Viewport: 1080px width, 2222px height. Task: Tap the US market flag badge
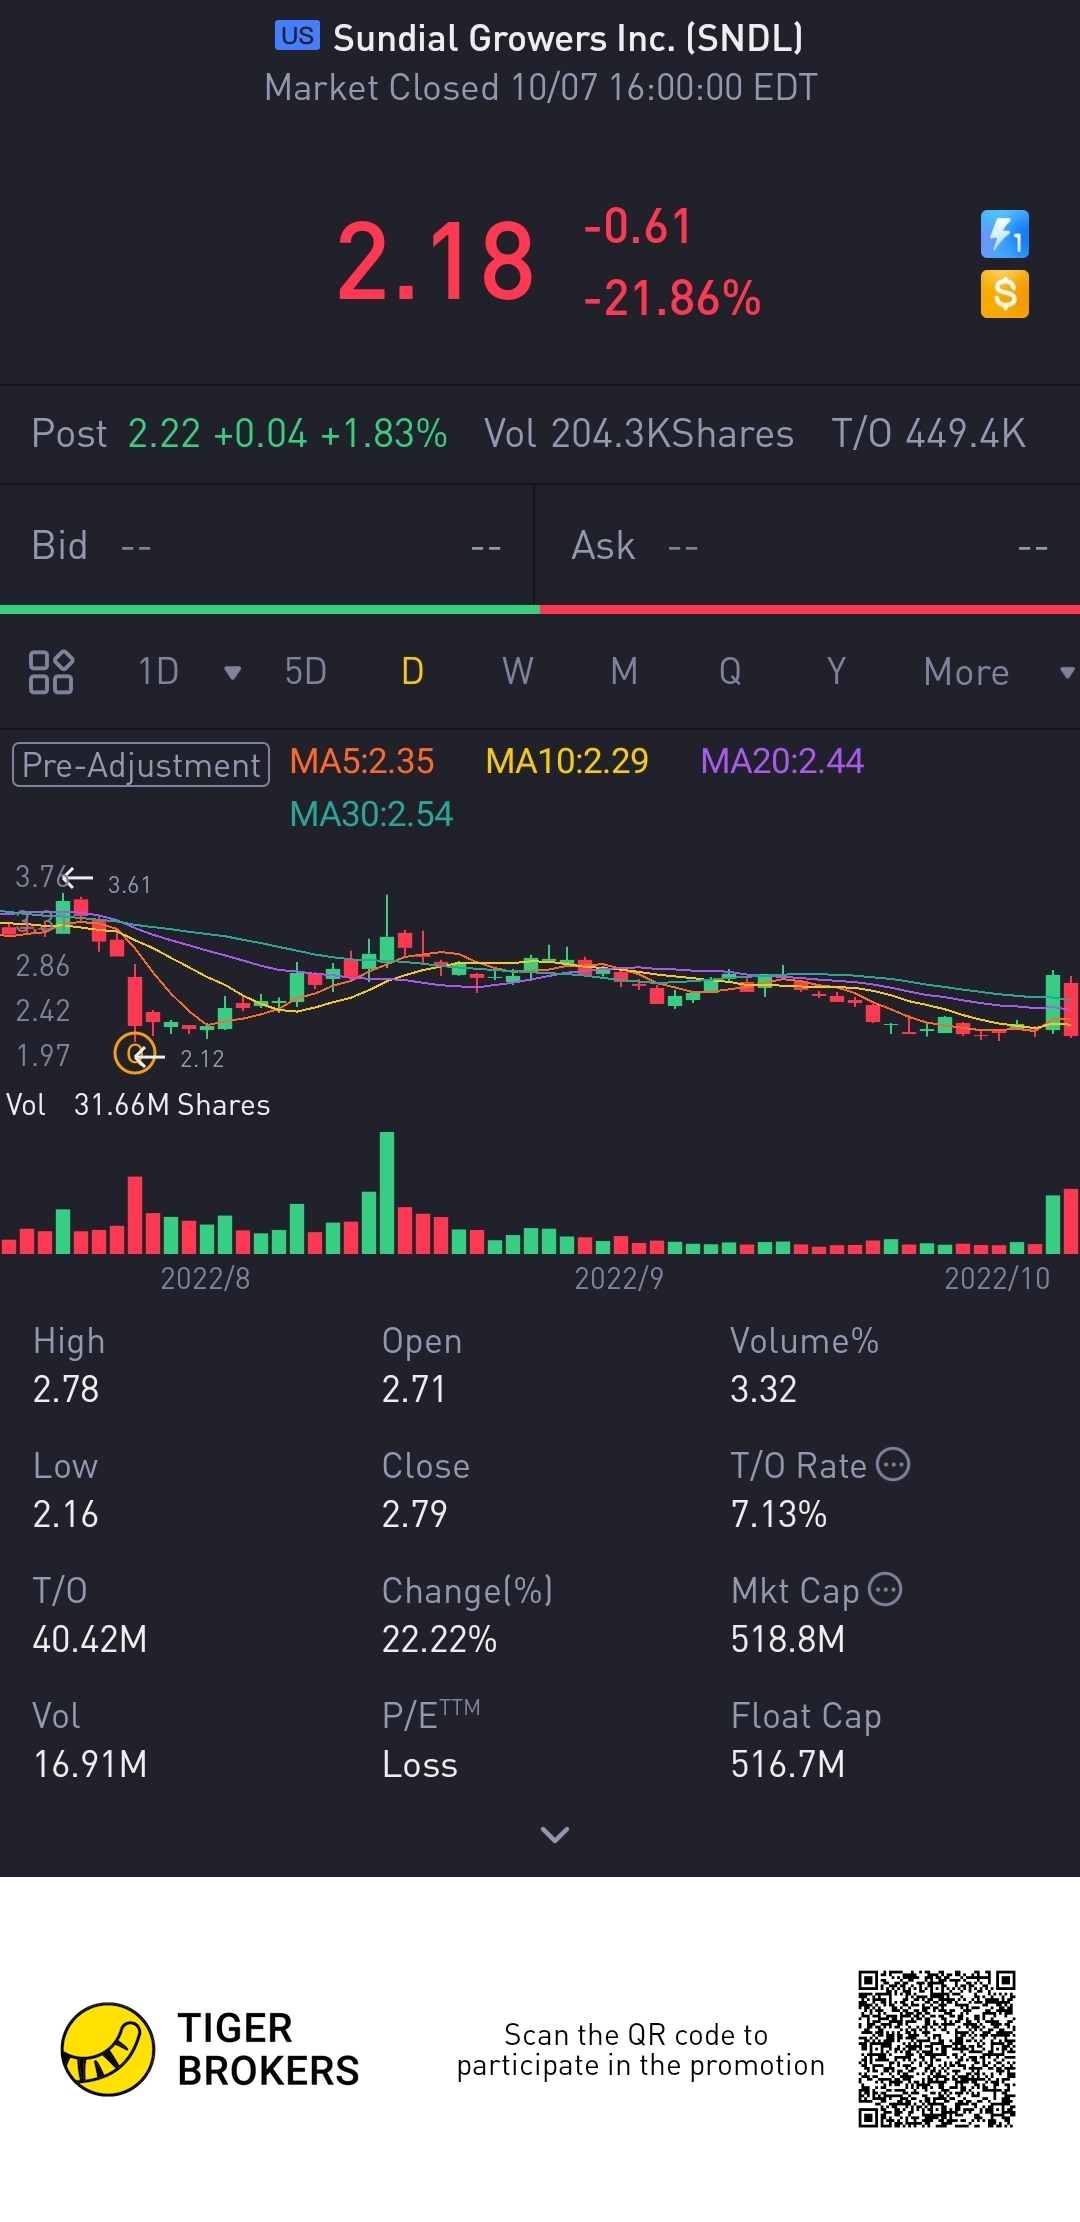[297, 36]
